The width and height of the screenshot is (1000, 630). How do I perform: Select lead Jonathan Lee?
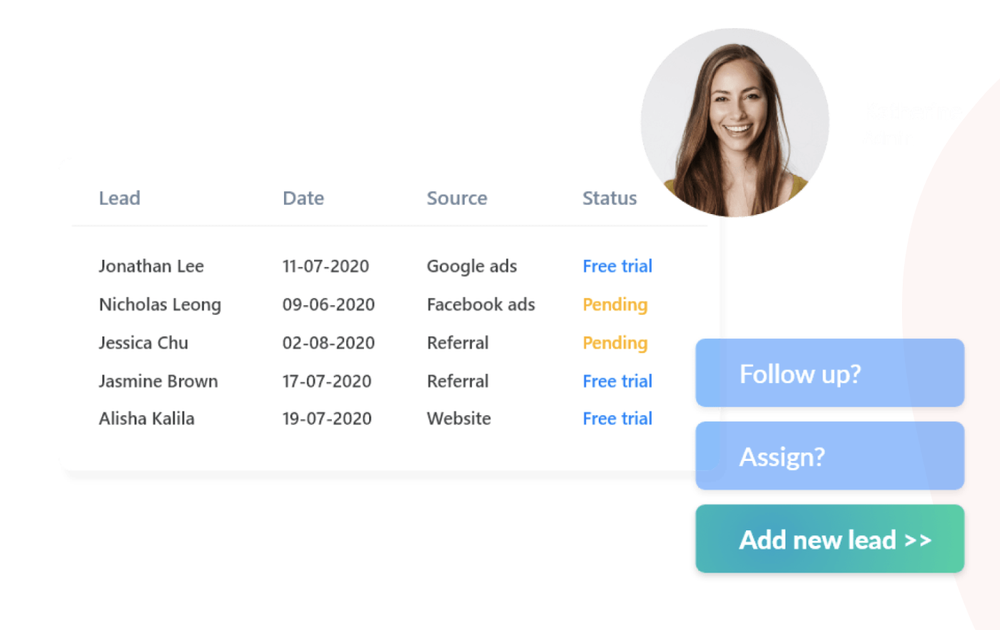click(151, 266)
